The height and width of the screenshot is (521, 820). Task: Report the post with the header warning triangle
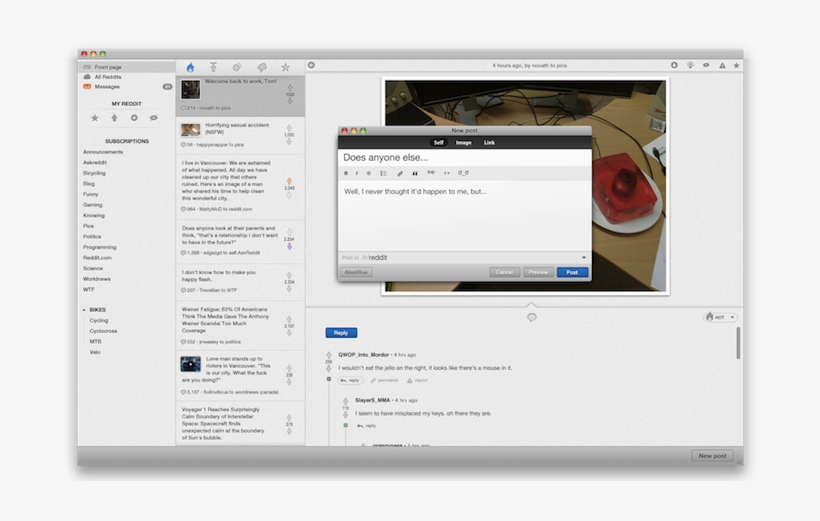722,65
